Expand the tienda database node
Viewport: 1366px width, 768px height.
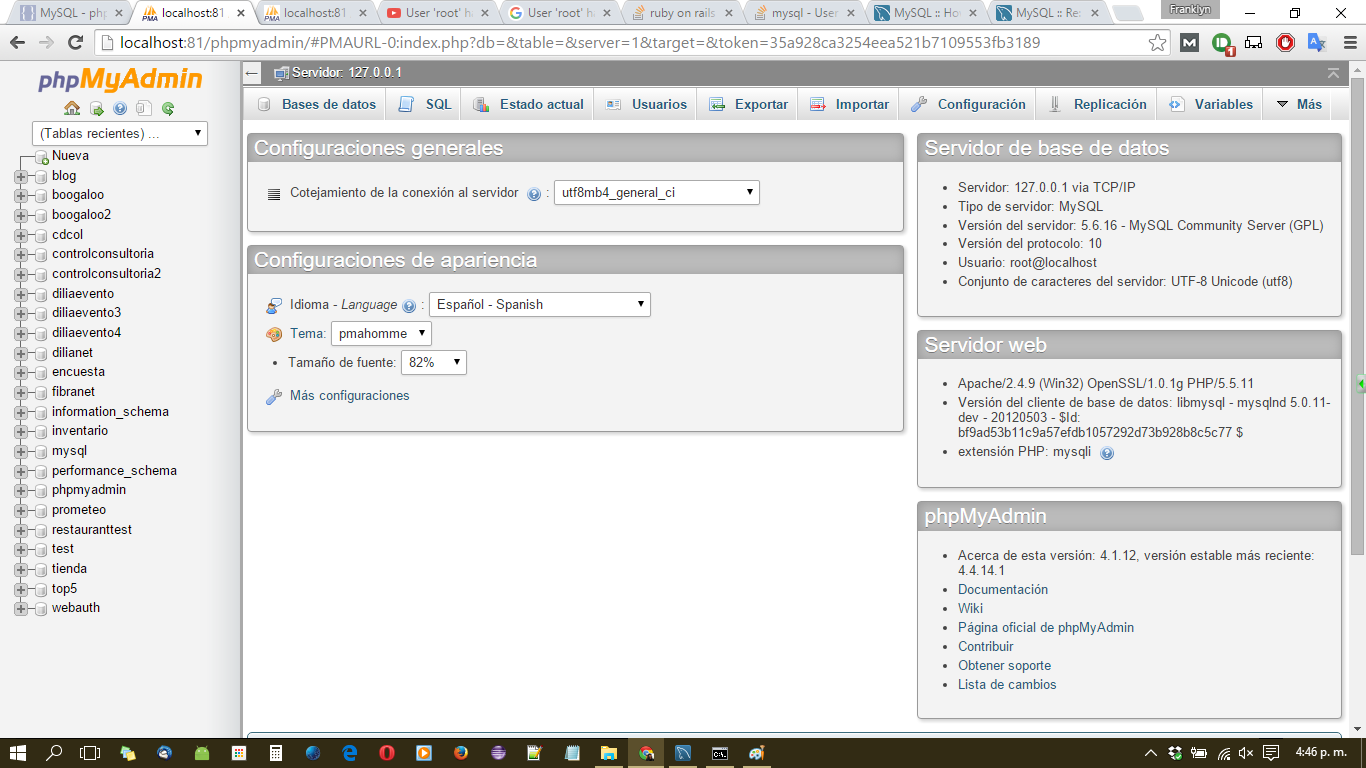[21, 569]
